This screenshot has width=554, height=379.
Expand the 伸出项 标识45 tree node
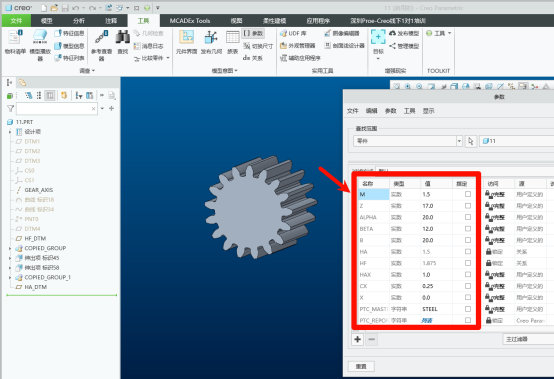10,258
